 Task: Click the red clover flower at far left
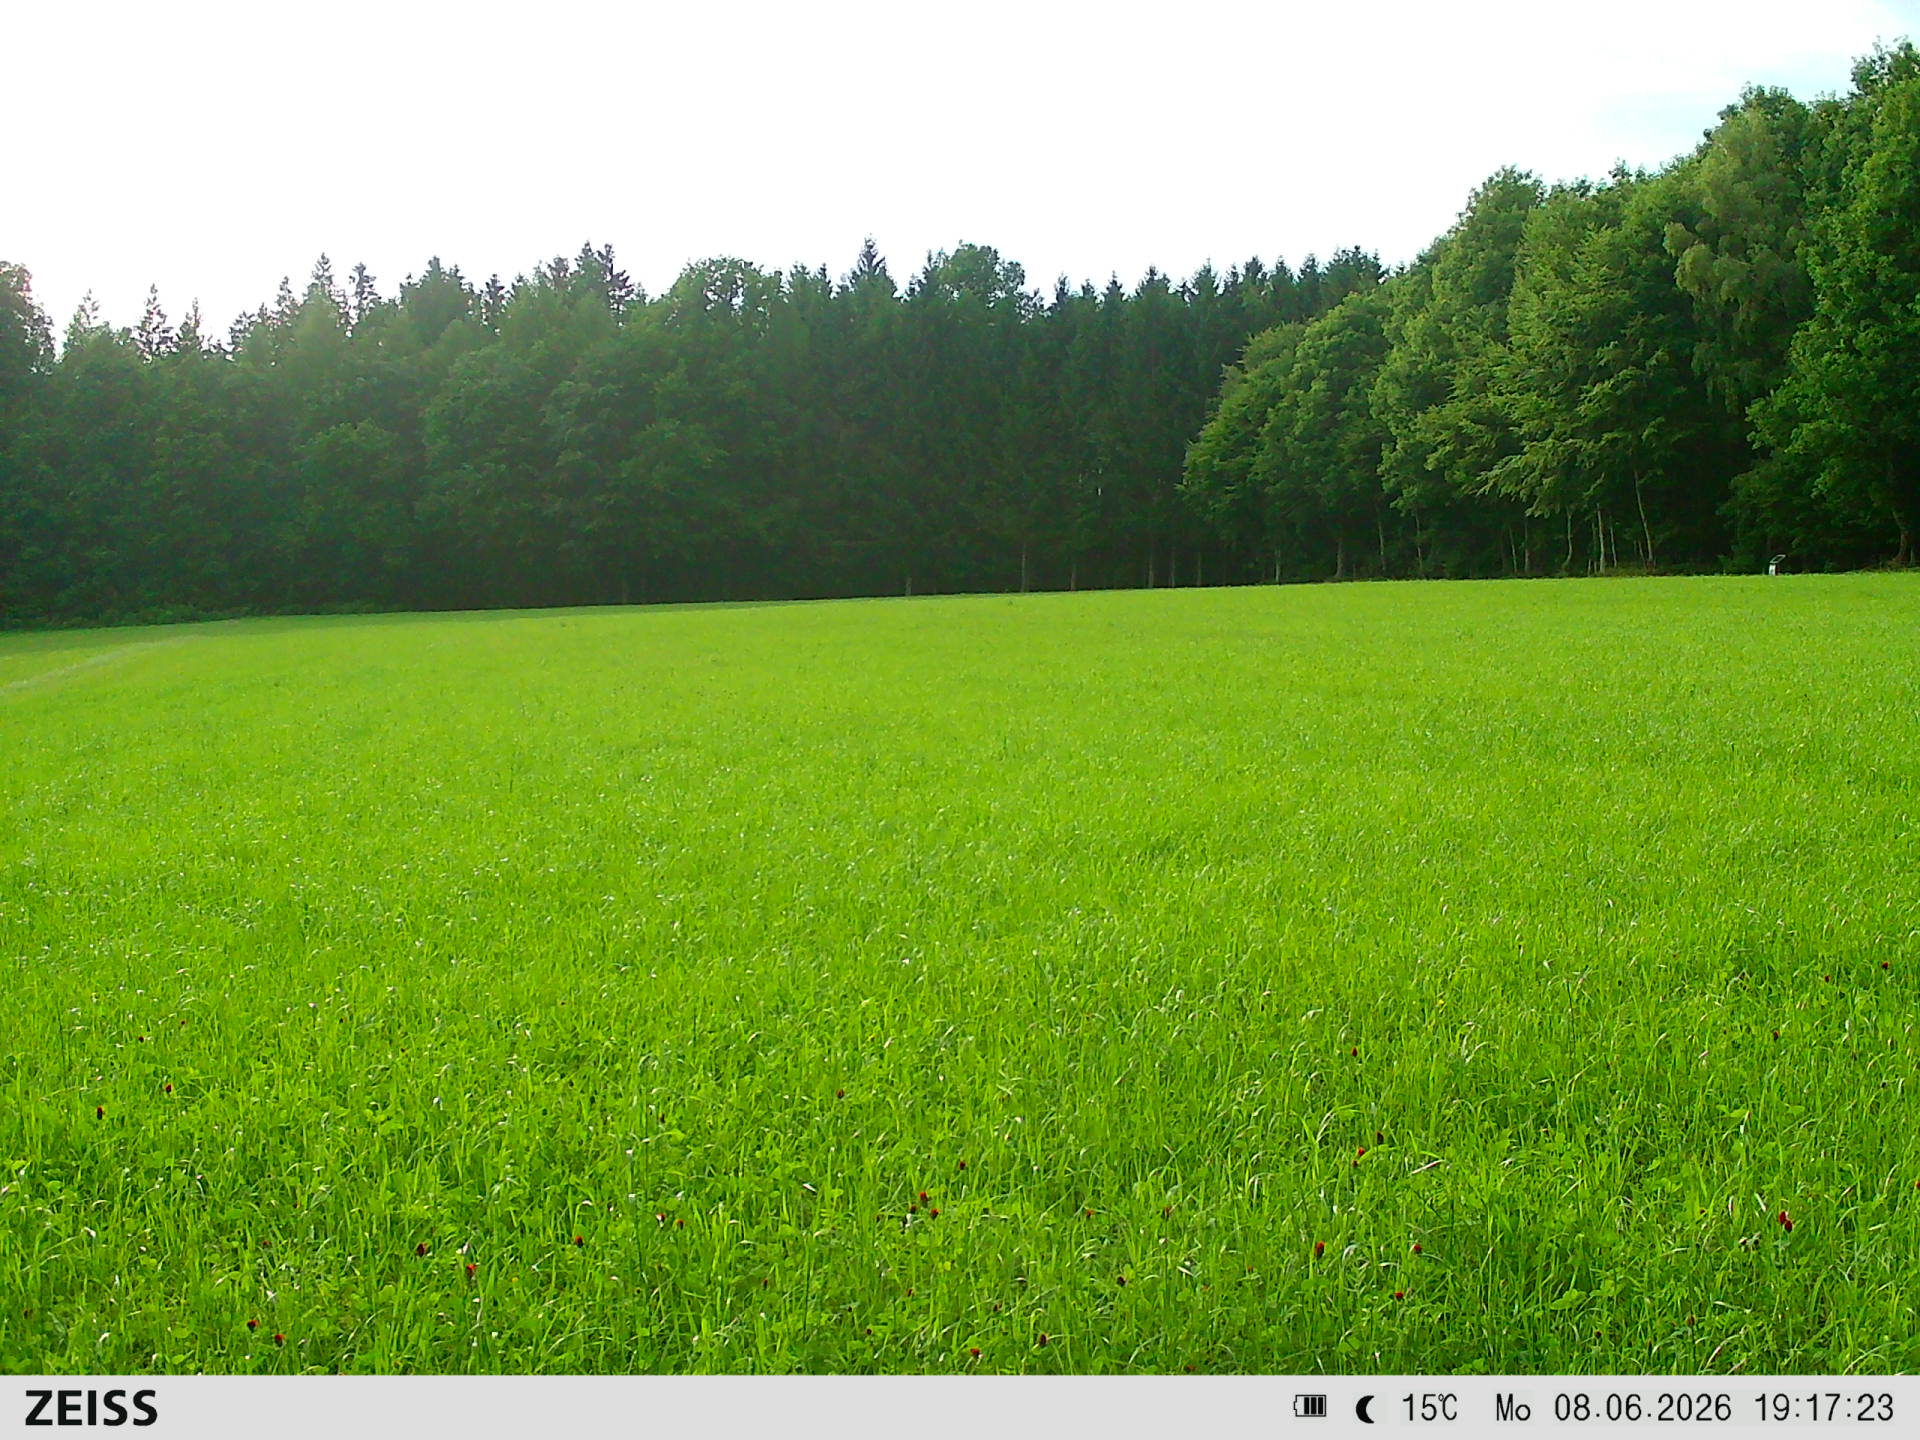click(x=99, y=1112)
